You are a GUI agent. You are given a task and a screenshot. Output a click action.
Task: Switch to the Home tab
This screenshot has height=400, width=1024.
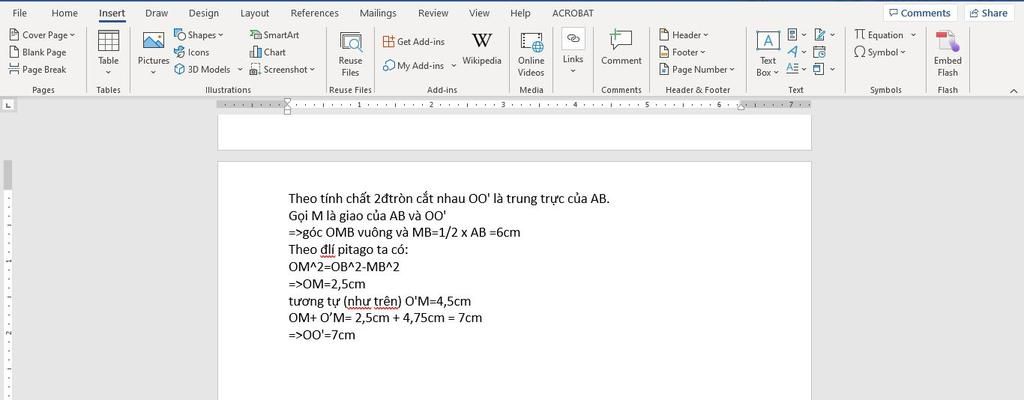click(64, 13)
